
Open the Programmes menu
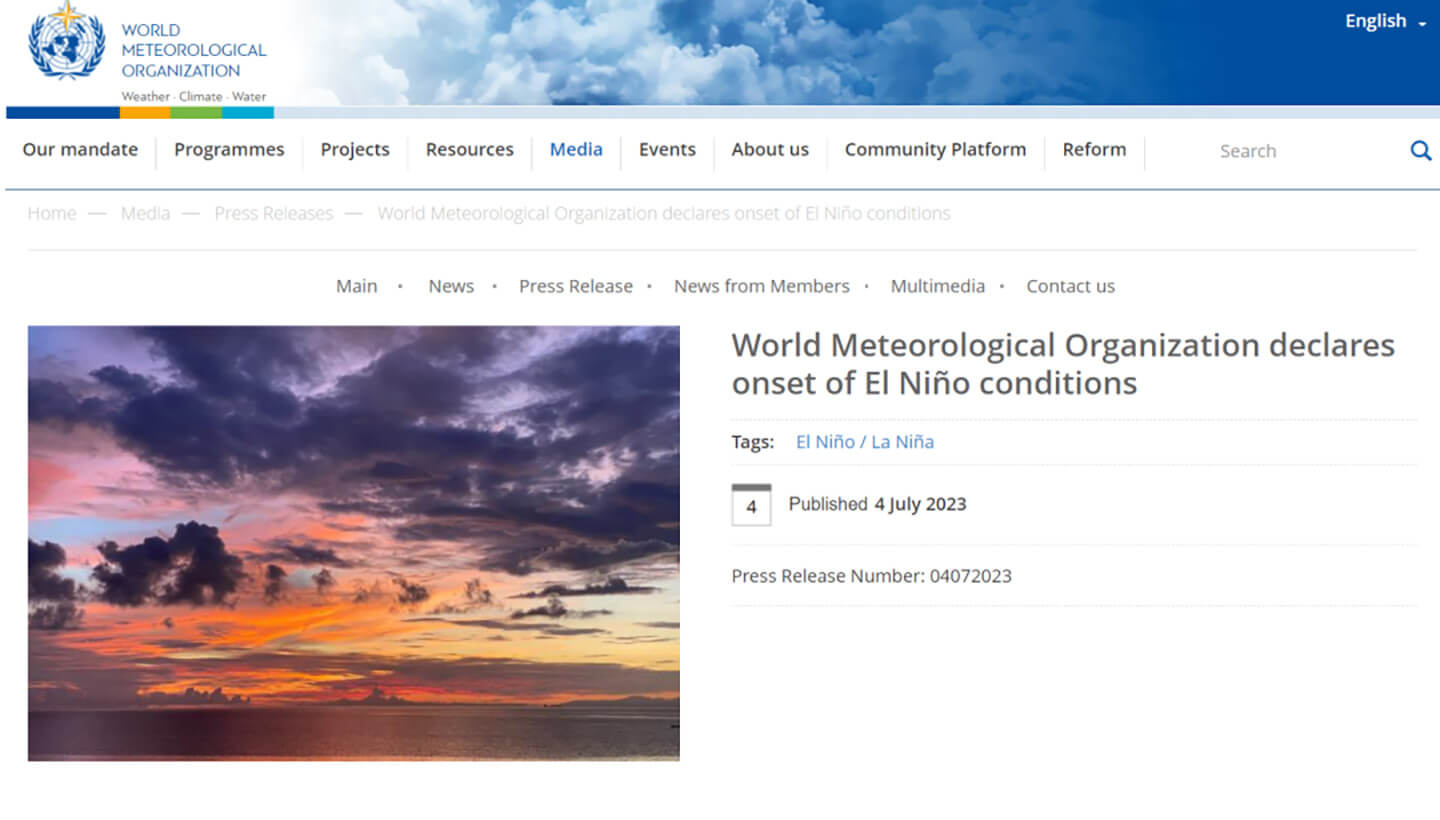pos(229,150)
